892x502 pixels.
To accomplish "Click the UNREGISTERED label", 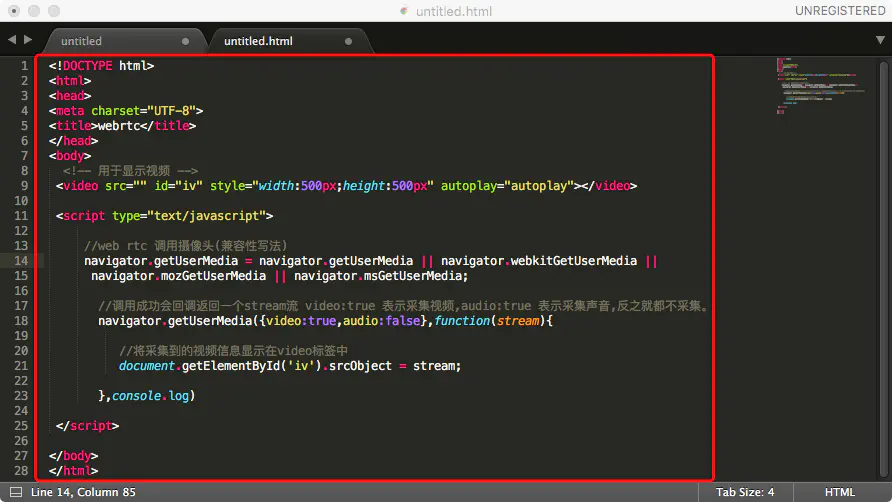I will click(x=840, y=11).
